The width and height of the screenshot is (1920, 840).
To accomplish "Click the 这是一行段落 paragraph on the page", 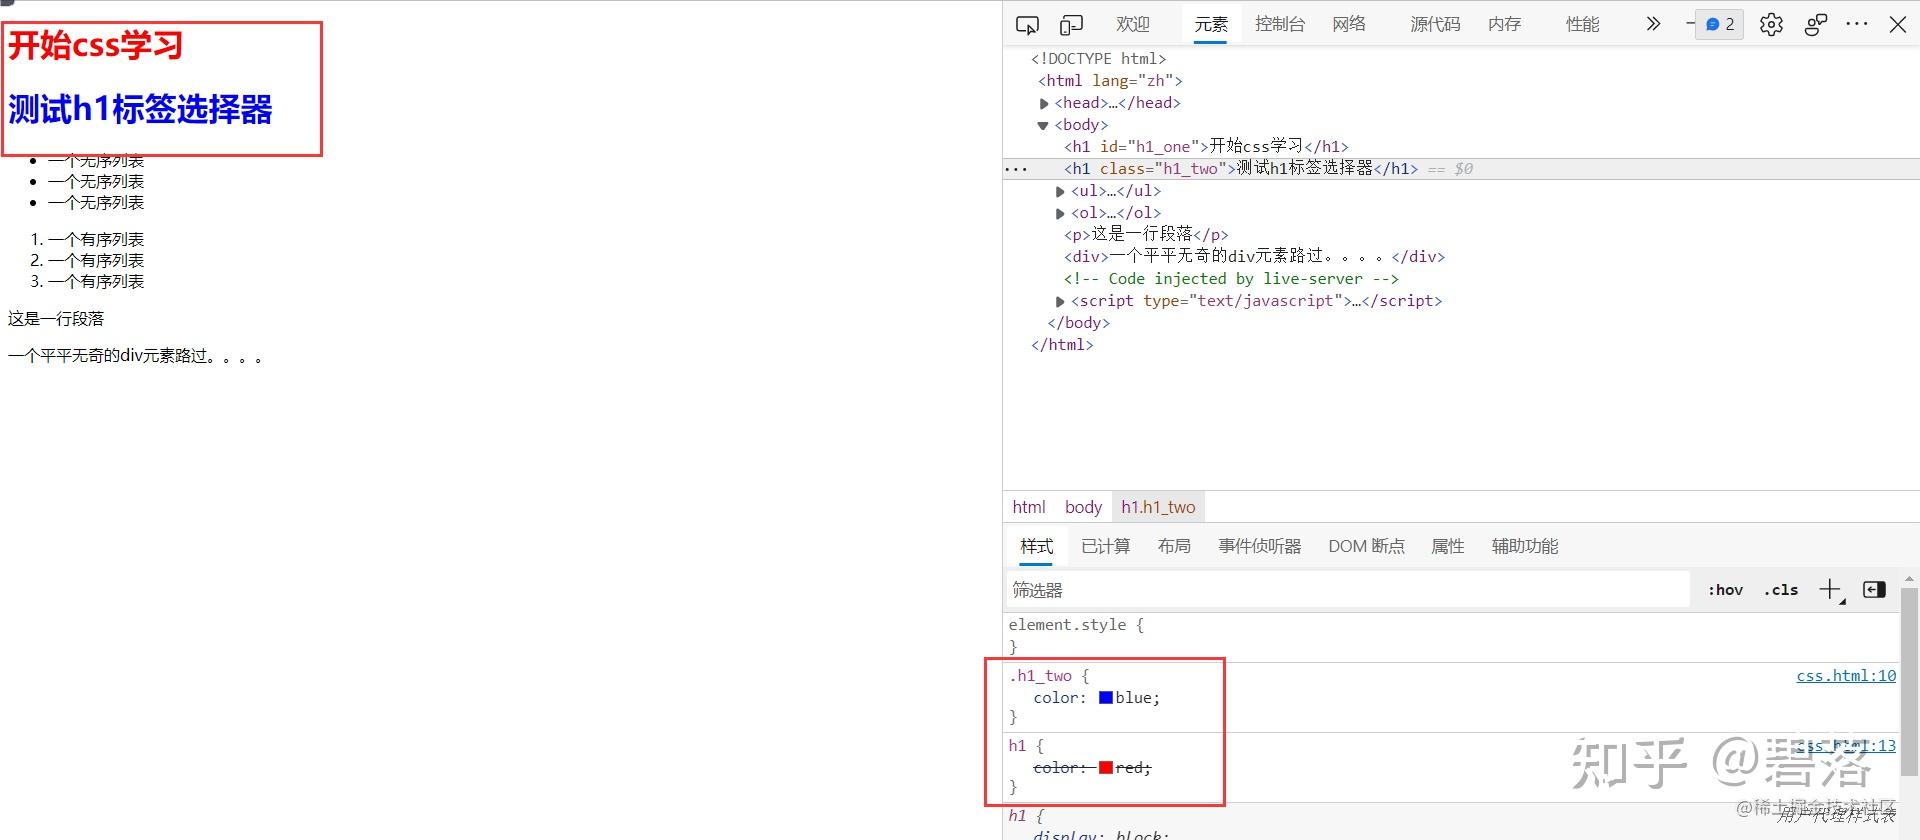I will [x=56, y=319].
